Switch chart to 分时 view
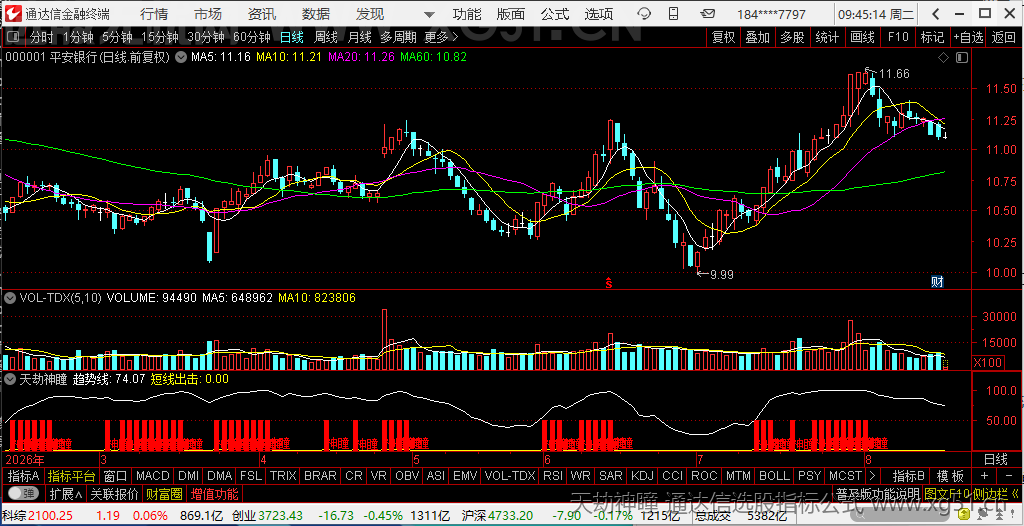Screen dimensions: 1024x526 point(42,37)
